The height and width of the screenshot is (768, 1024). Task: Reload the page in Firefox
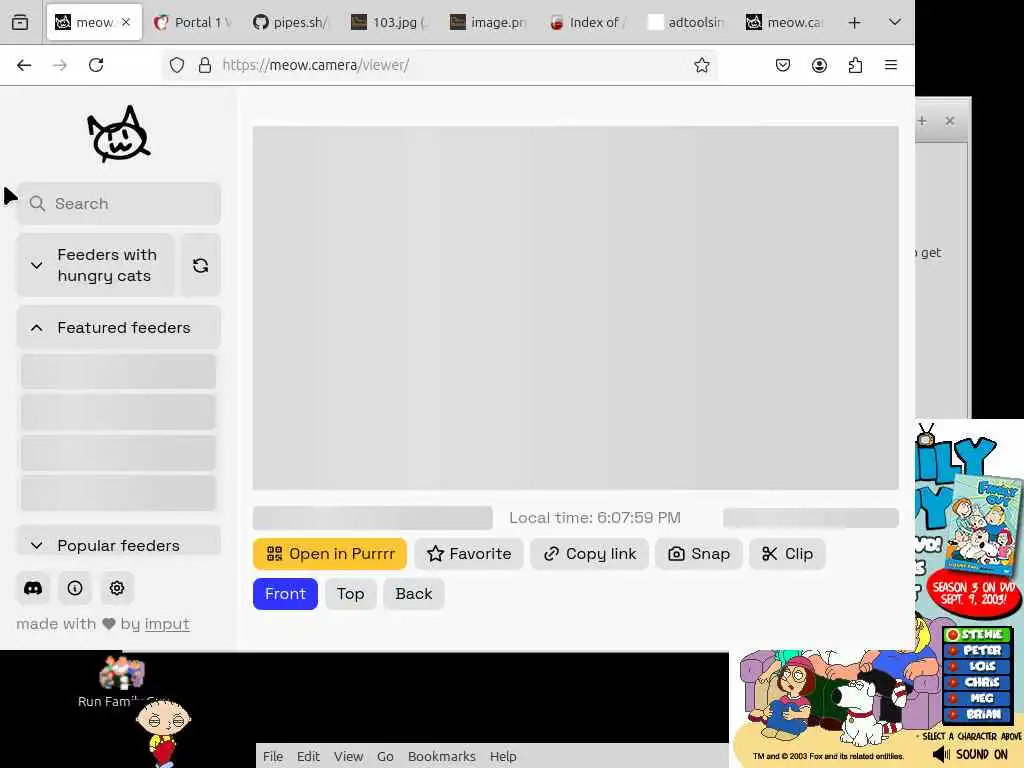click(x=96, y=65)
